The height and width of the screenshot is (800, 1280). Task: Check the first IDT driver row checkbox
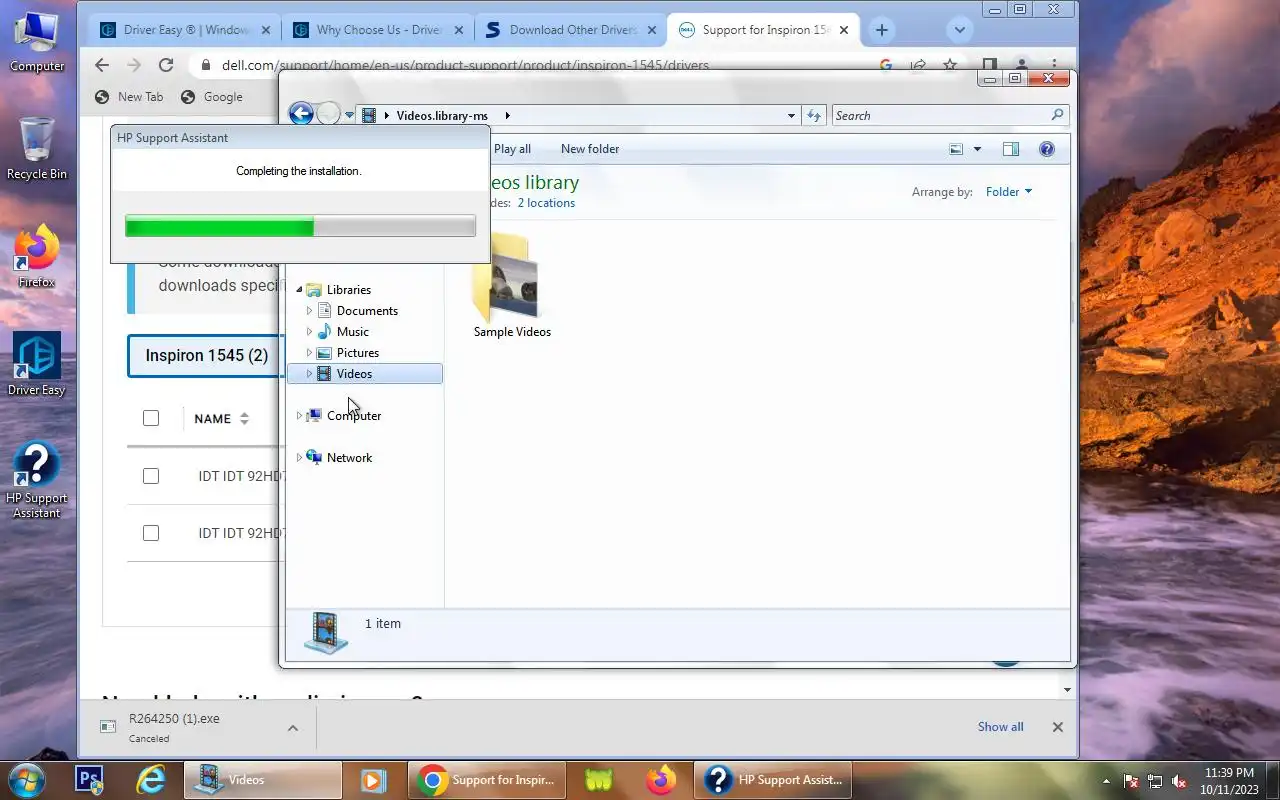(151, 476)
